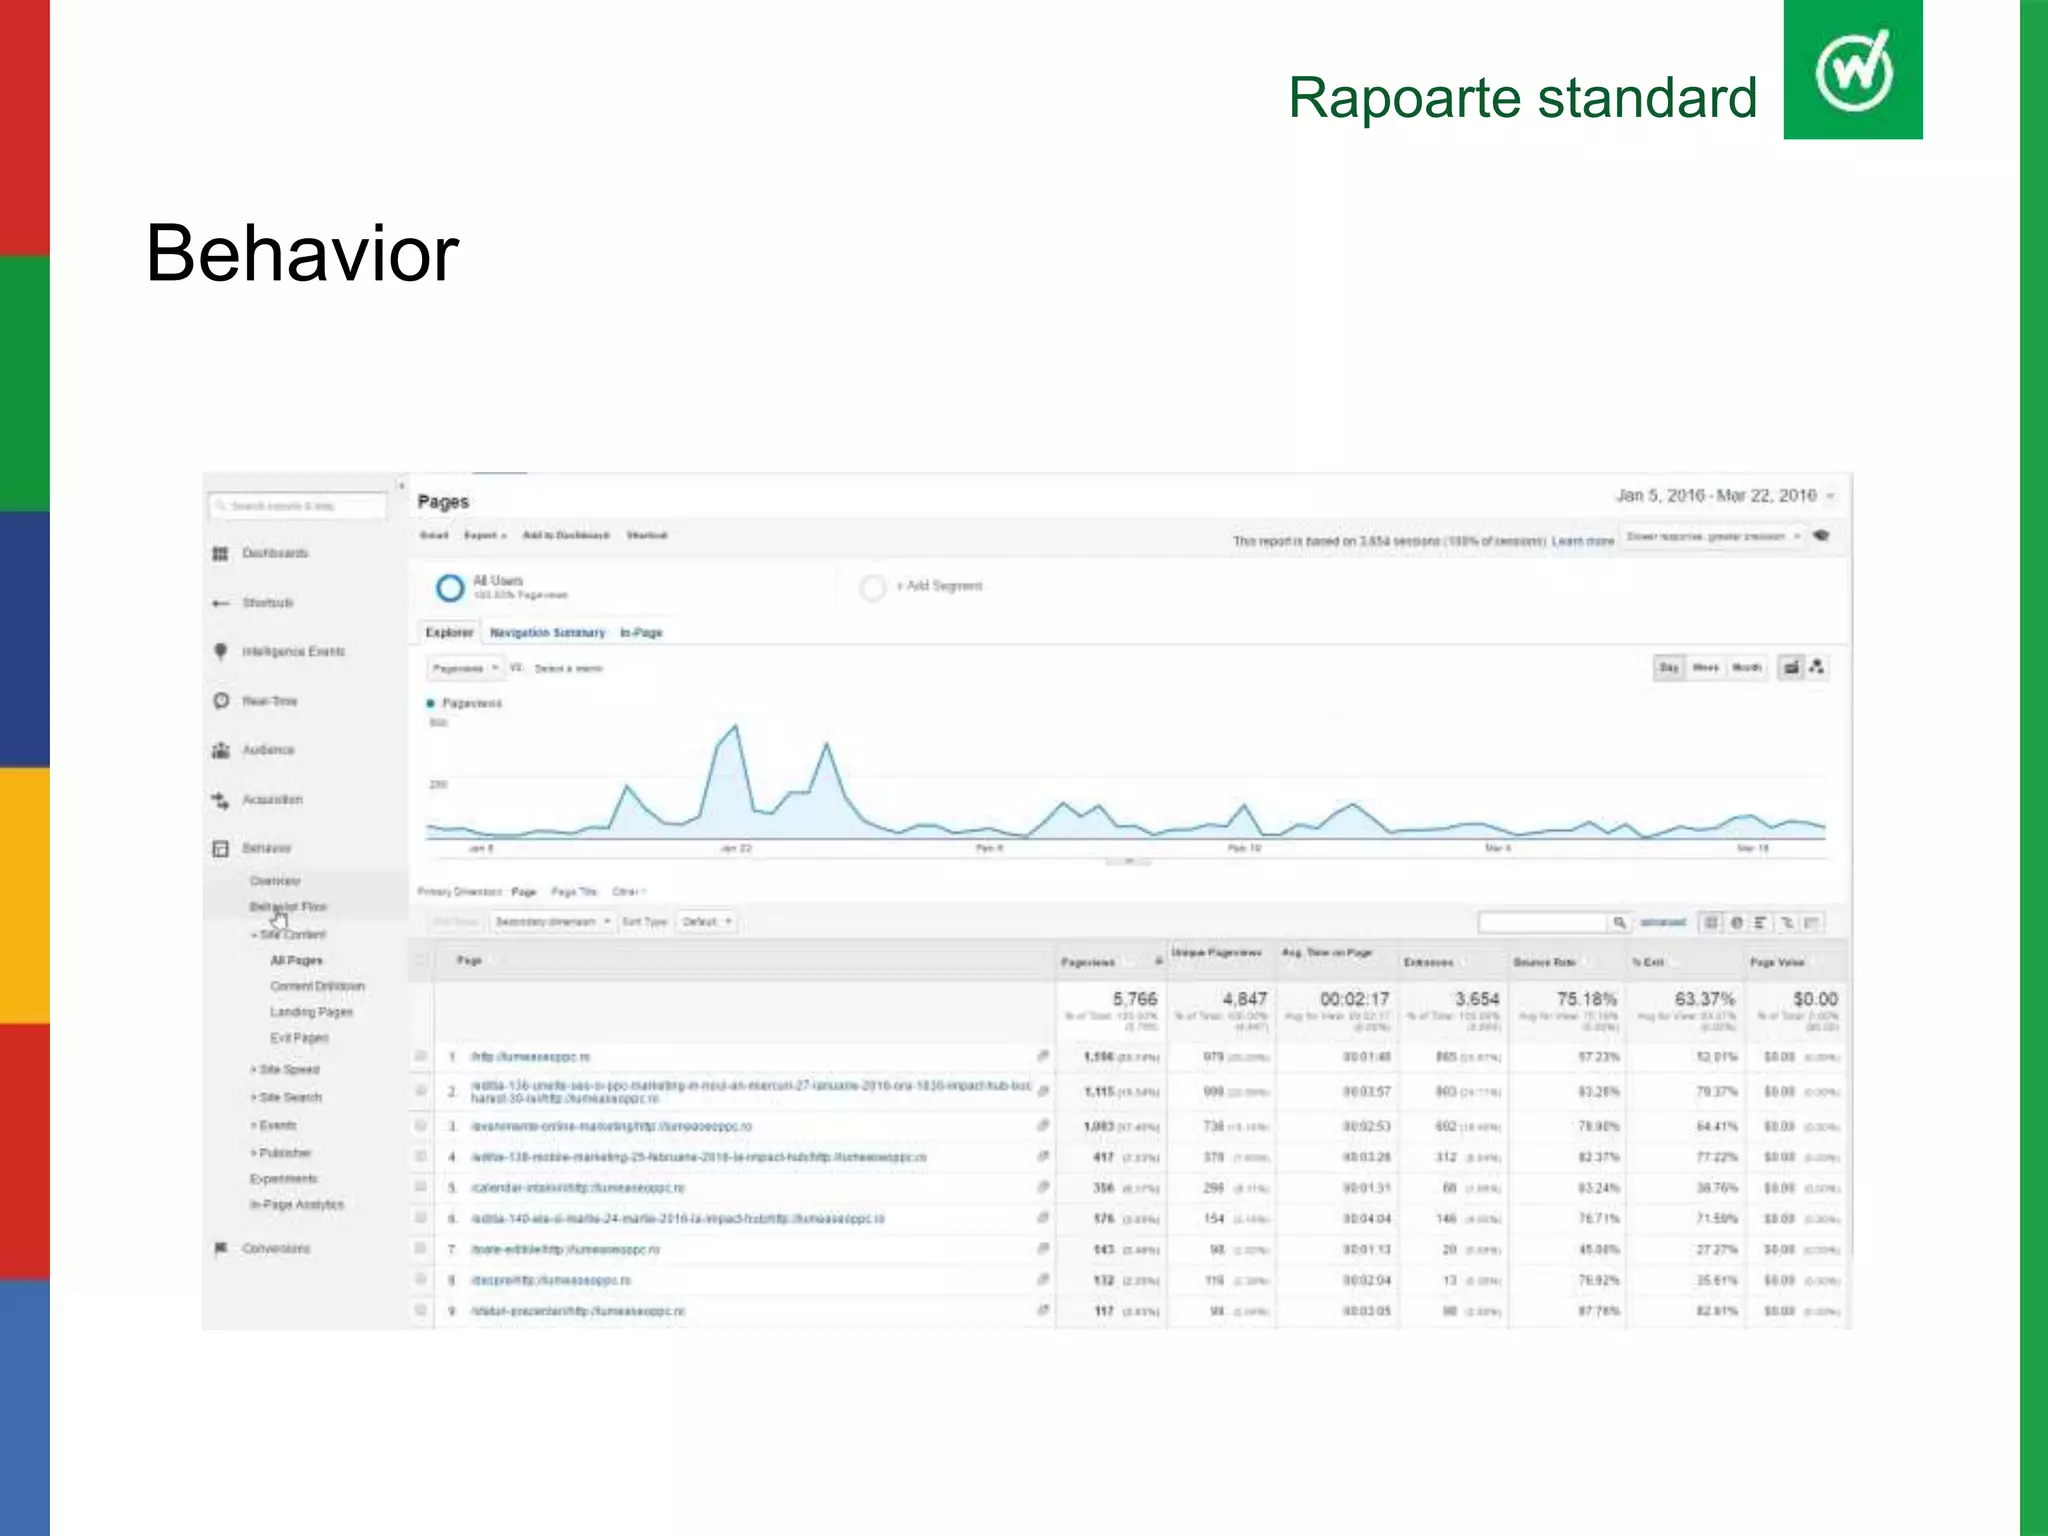Click the table filter search box
The height and width of the screenshot is (1536, 2048).
coord(1543,922)
